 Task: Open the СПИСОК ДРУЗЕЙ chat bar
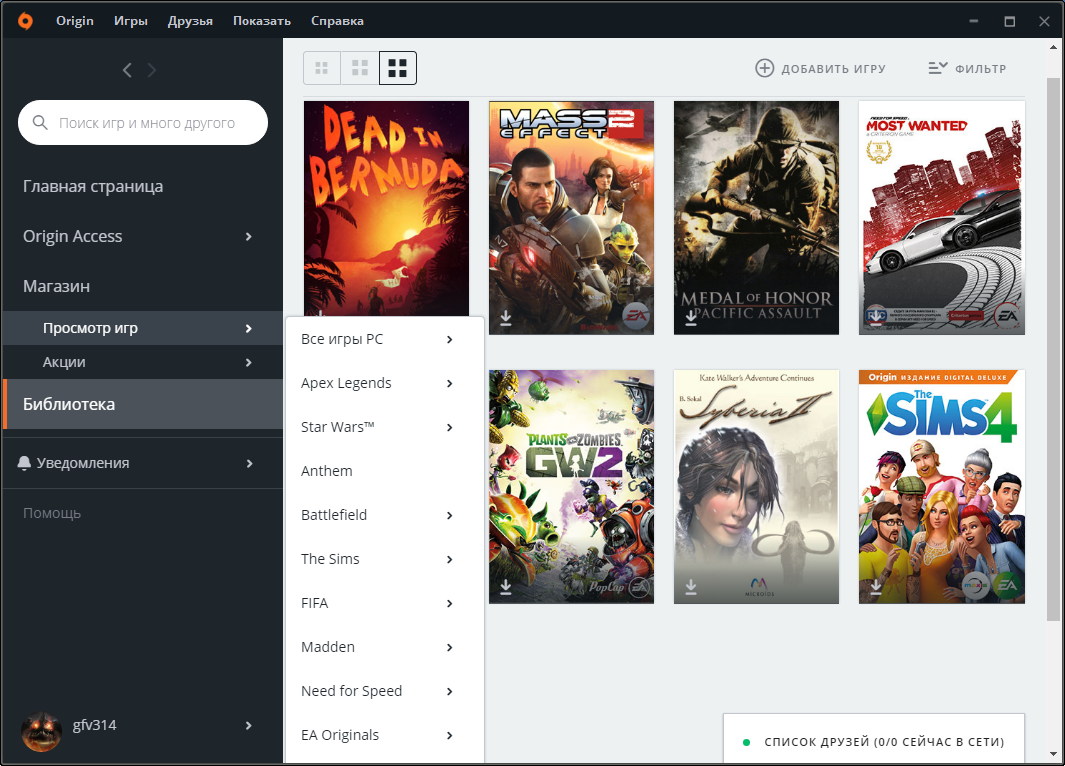(874, 740)
